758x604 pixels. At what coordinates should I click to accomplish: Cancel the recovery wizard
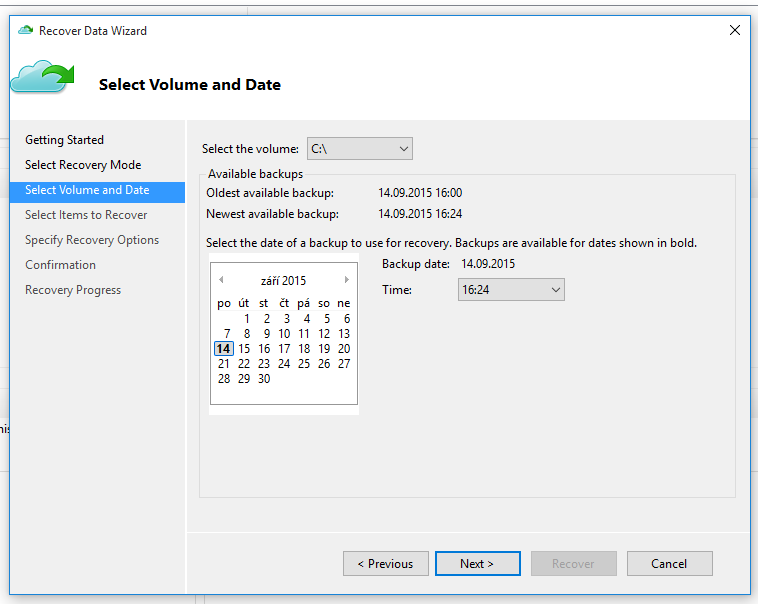pos(670,563)
